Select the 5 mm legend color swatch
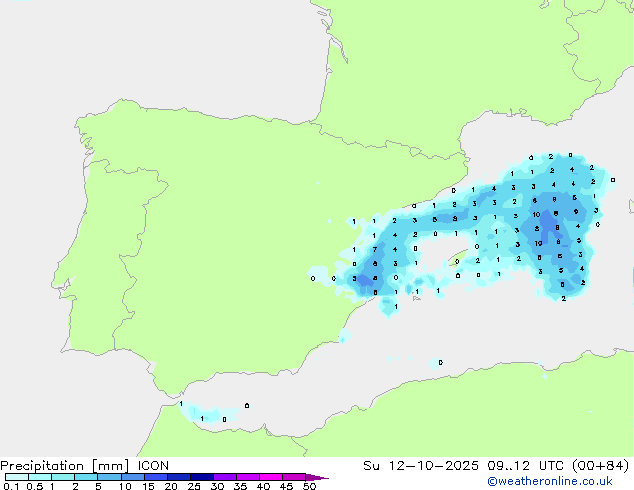This screenshot has height=490, width=634. [109, 477]
